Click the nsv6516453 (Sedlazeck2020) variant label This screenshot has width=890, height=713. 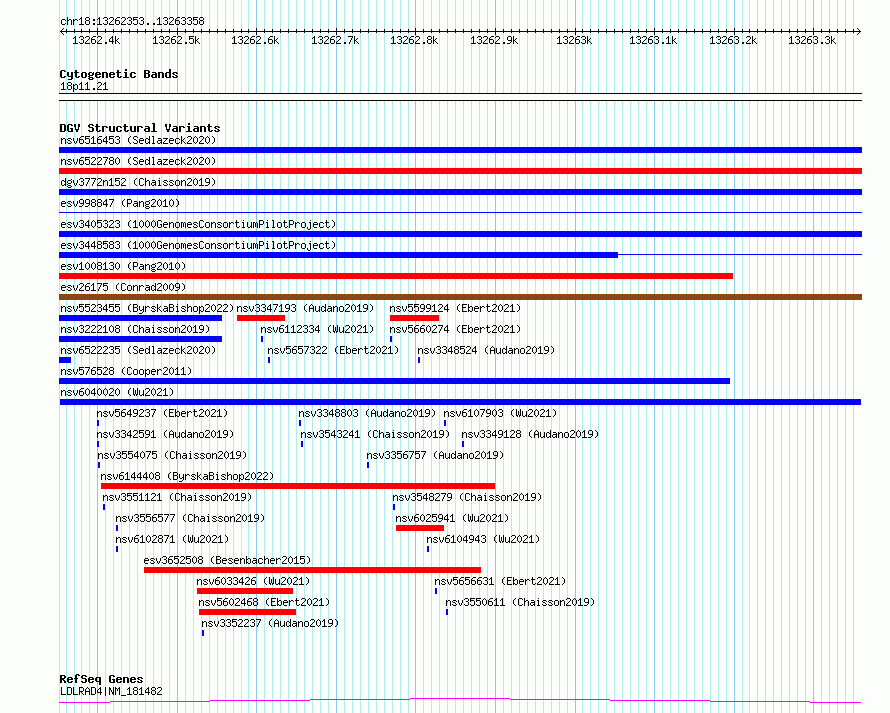click(138, 140)
